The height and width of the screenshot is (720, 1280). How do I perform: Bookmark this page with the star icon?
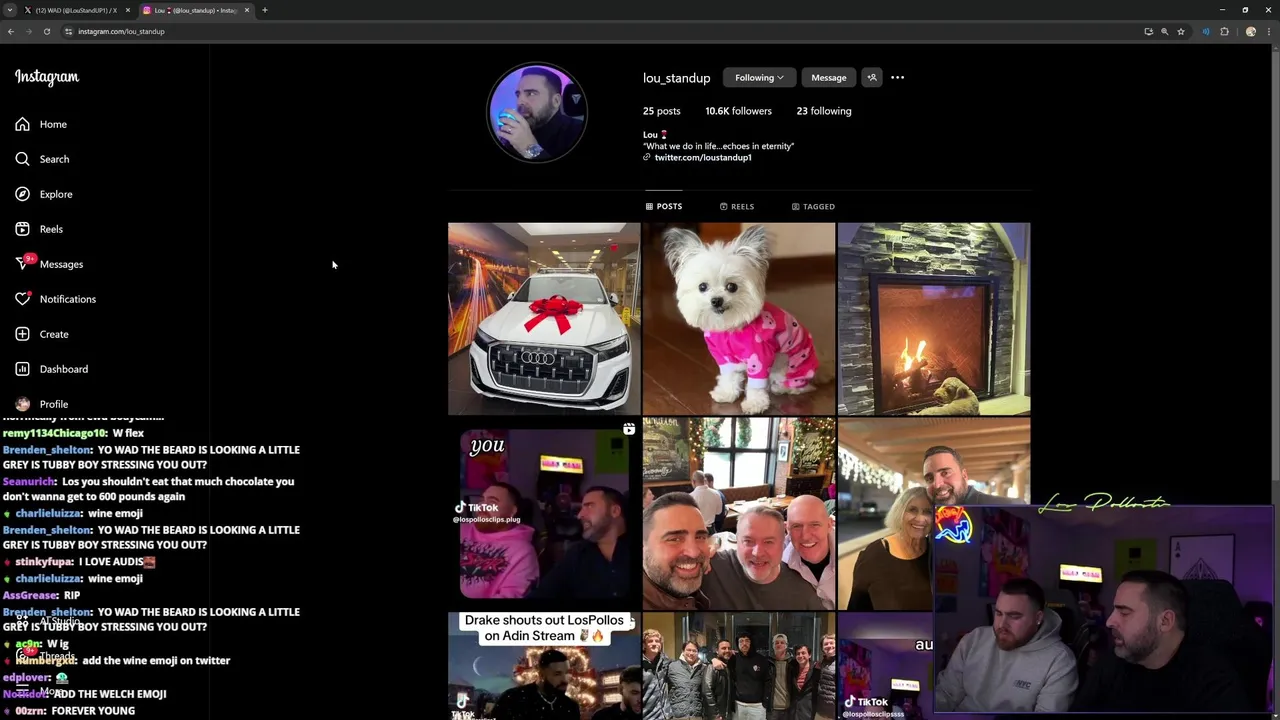click(1180, 31)
